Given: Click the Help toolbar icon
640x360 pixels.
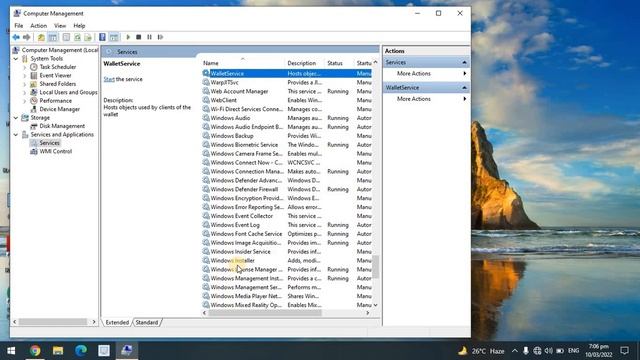Looking at the screenshot, I should [x=102, y=37].
